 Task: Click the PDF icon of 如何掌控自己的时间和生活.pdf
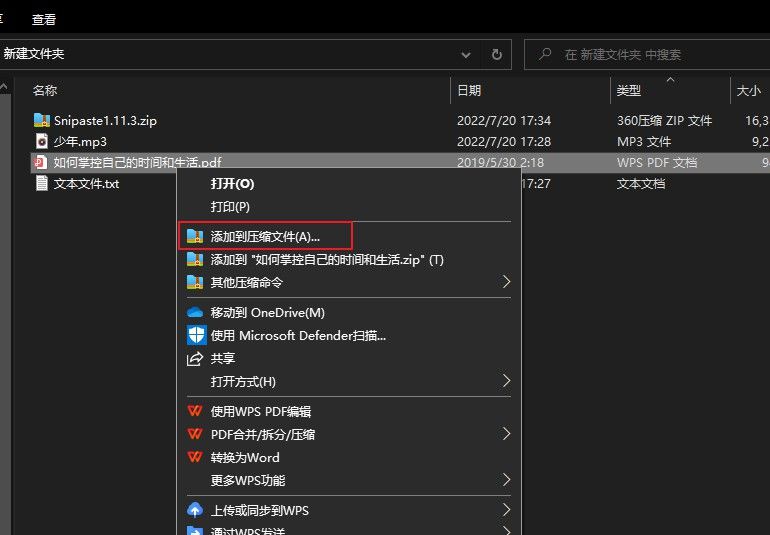(41, 162)
